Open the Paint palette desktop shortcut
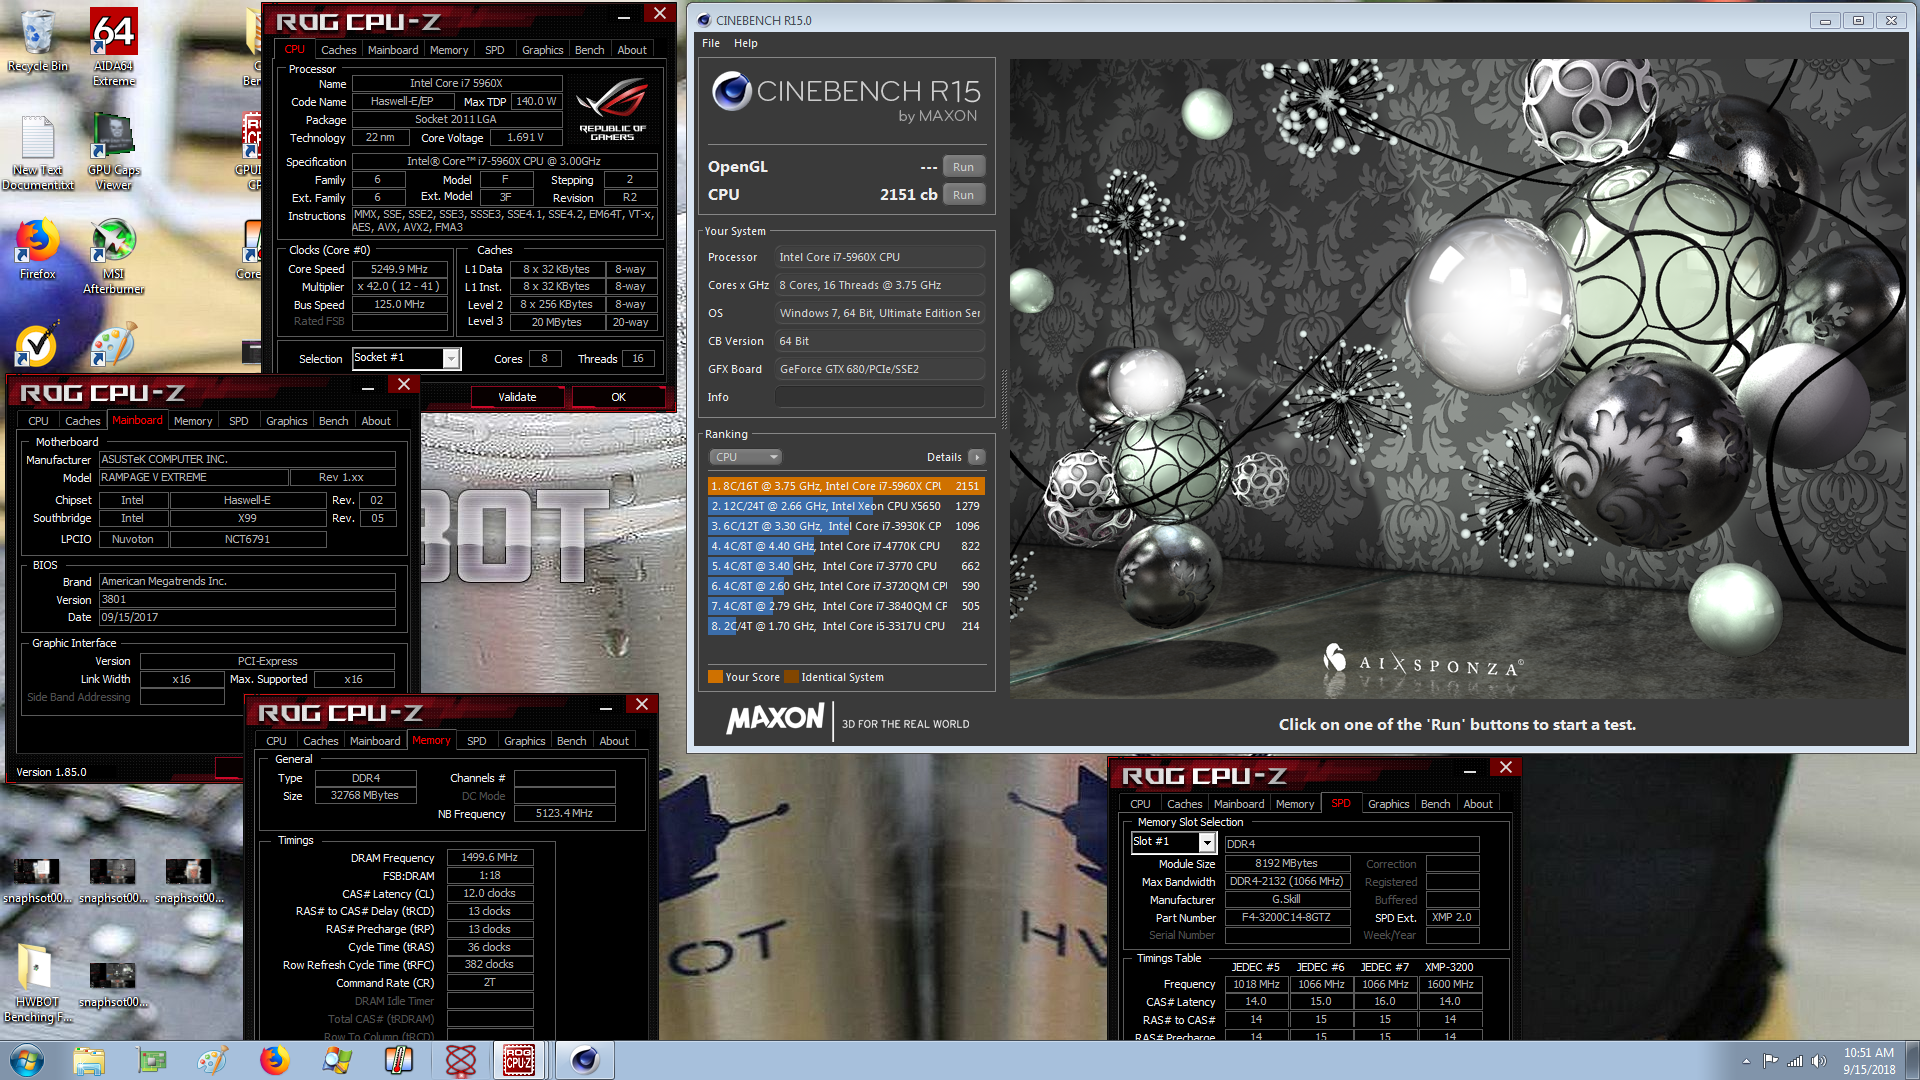The height and width of the screenshot is (1080, 1920). (113, 345)
